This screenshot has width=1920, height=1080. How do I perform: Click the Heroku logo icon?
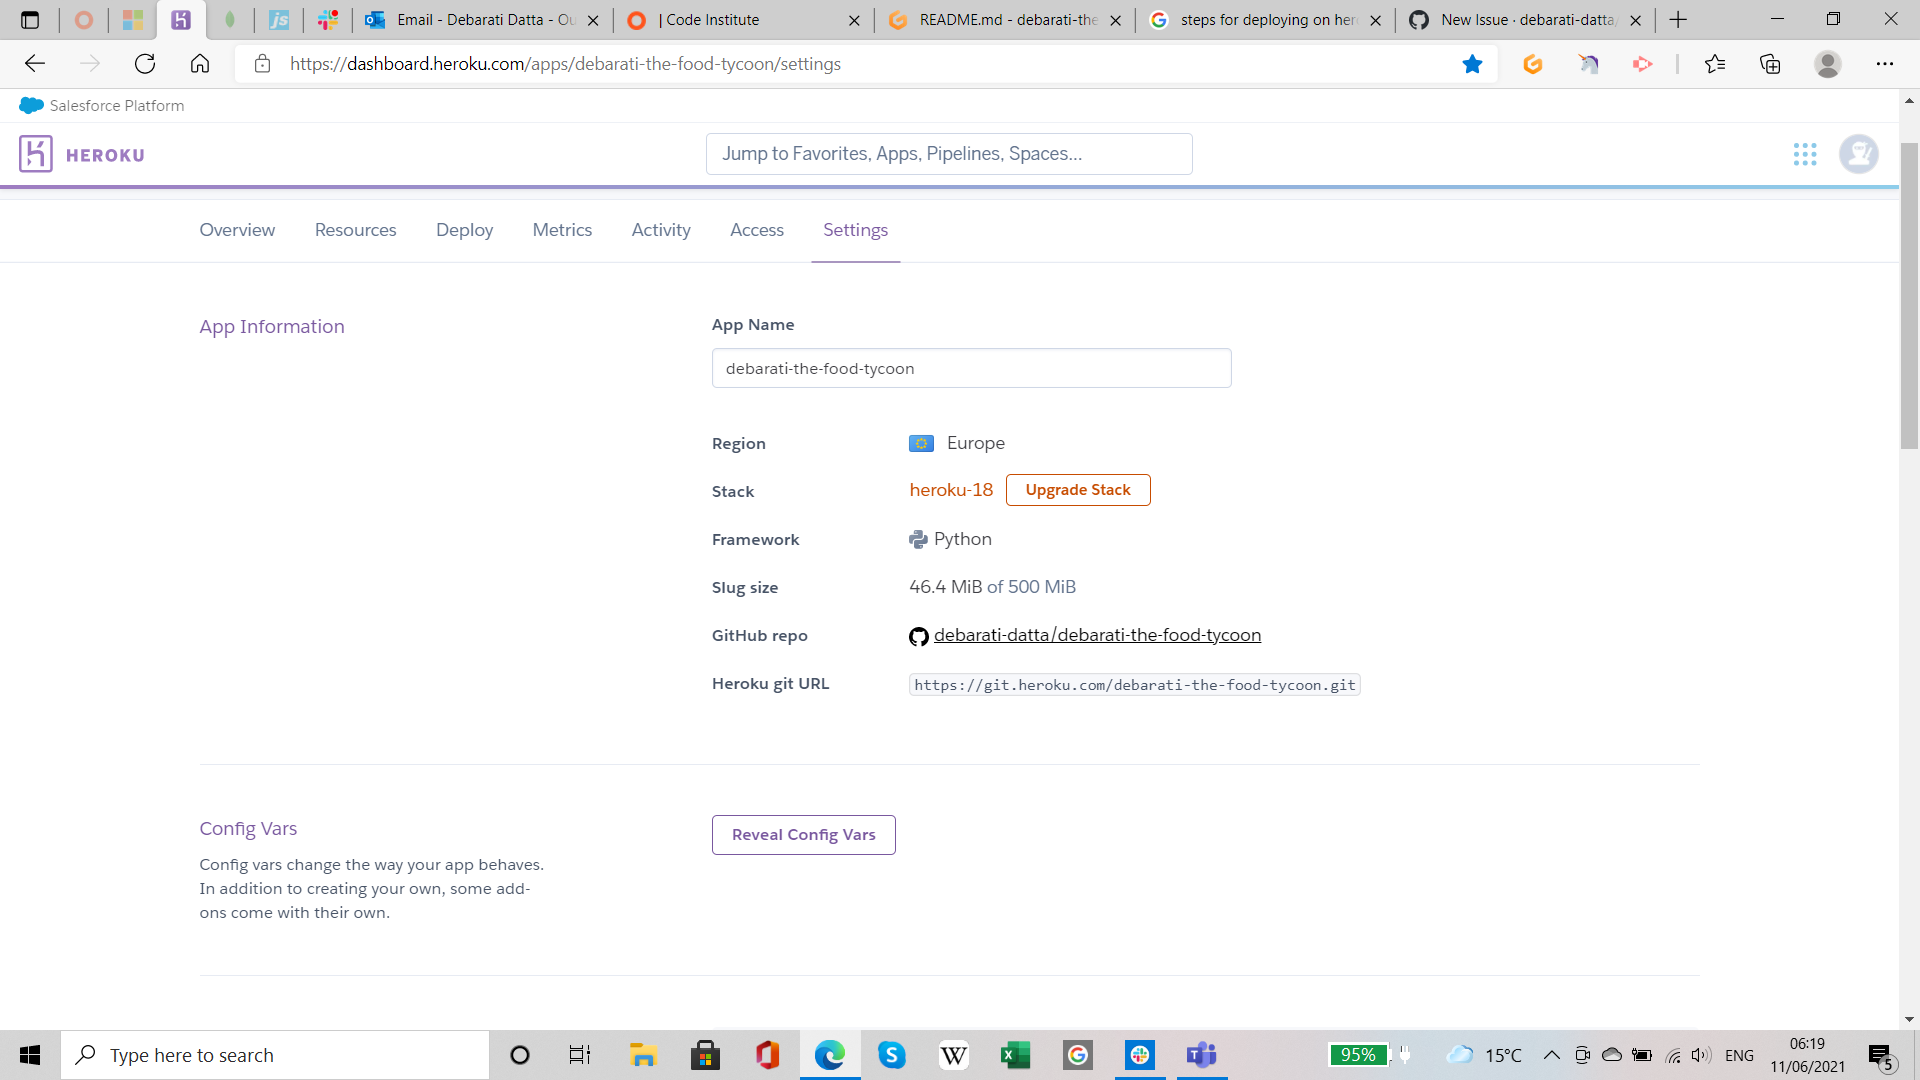point(36,154)
